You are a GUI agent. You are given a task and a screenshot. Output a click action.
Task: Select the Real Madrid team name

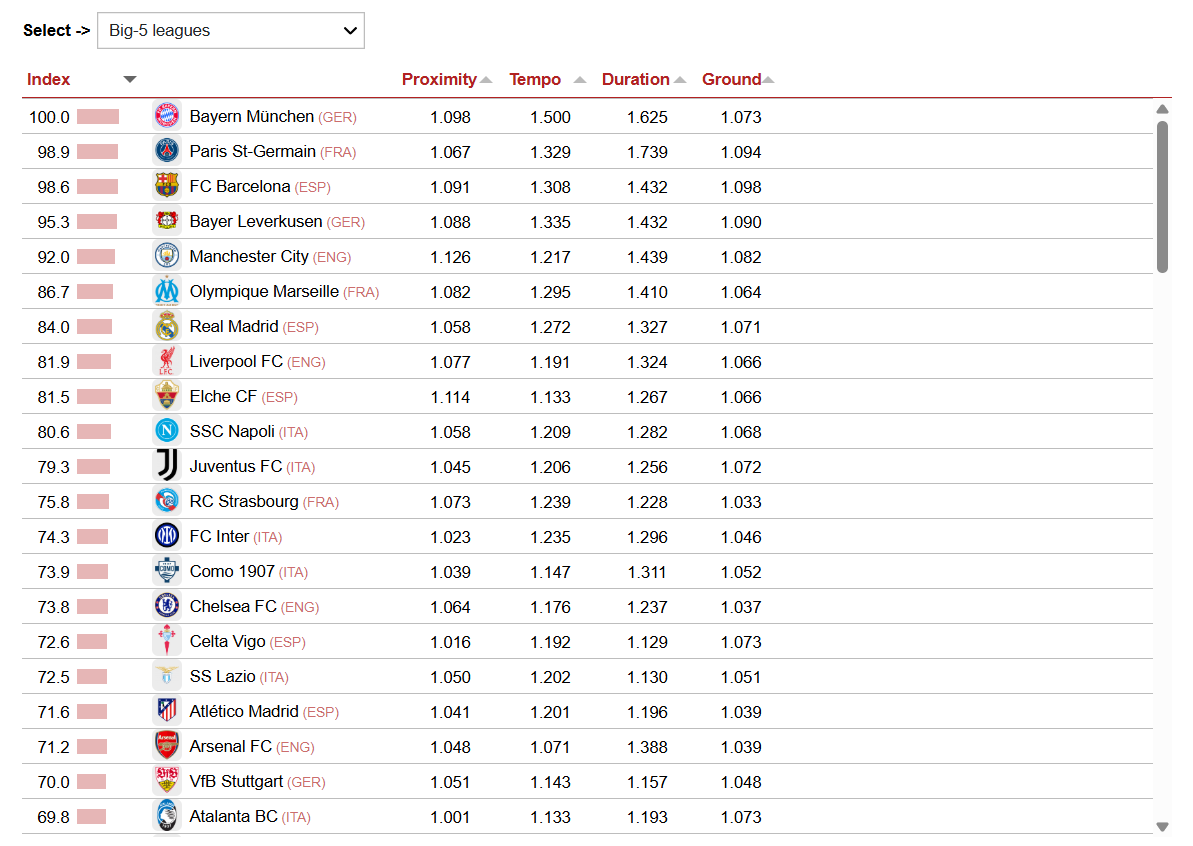click(x=234, y=326)
